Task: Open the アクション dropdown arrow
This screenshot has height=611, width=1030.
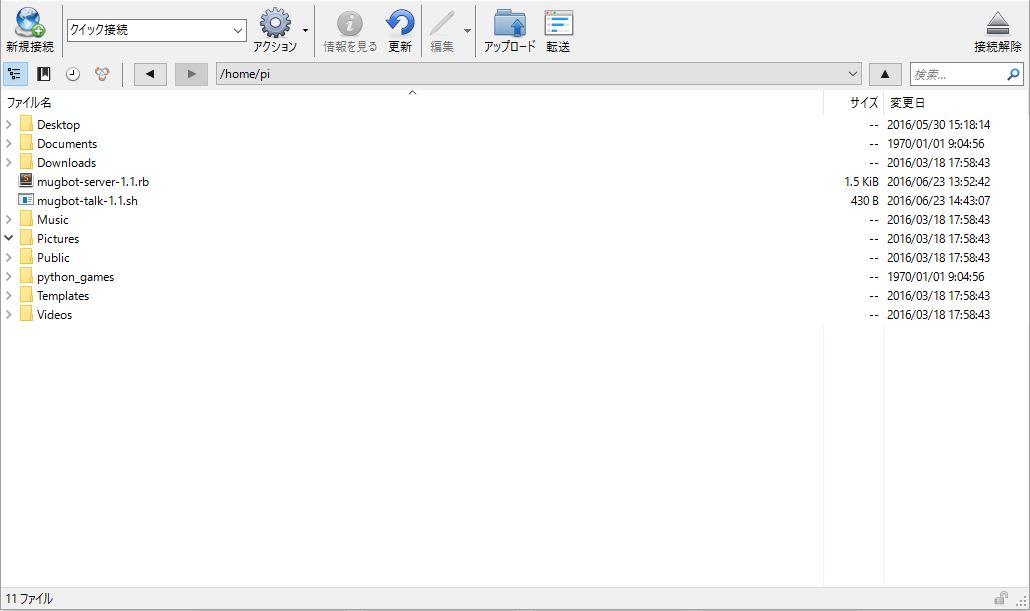Action: [305, 30]
